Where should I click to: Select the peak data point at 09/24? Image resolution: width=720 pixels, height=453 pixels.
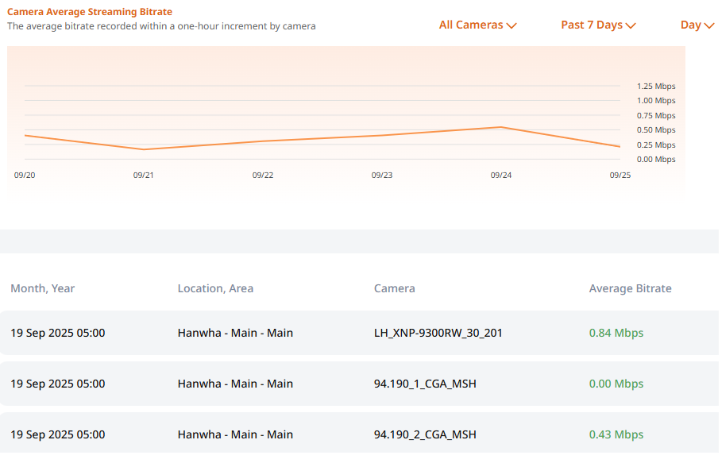coord(501,127)
